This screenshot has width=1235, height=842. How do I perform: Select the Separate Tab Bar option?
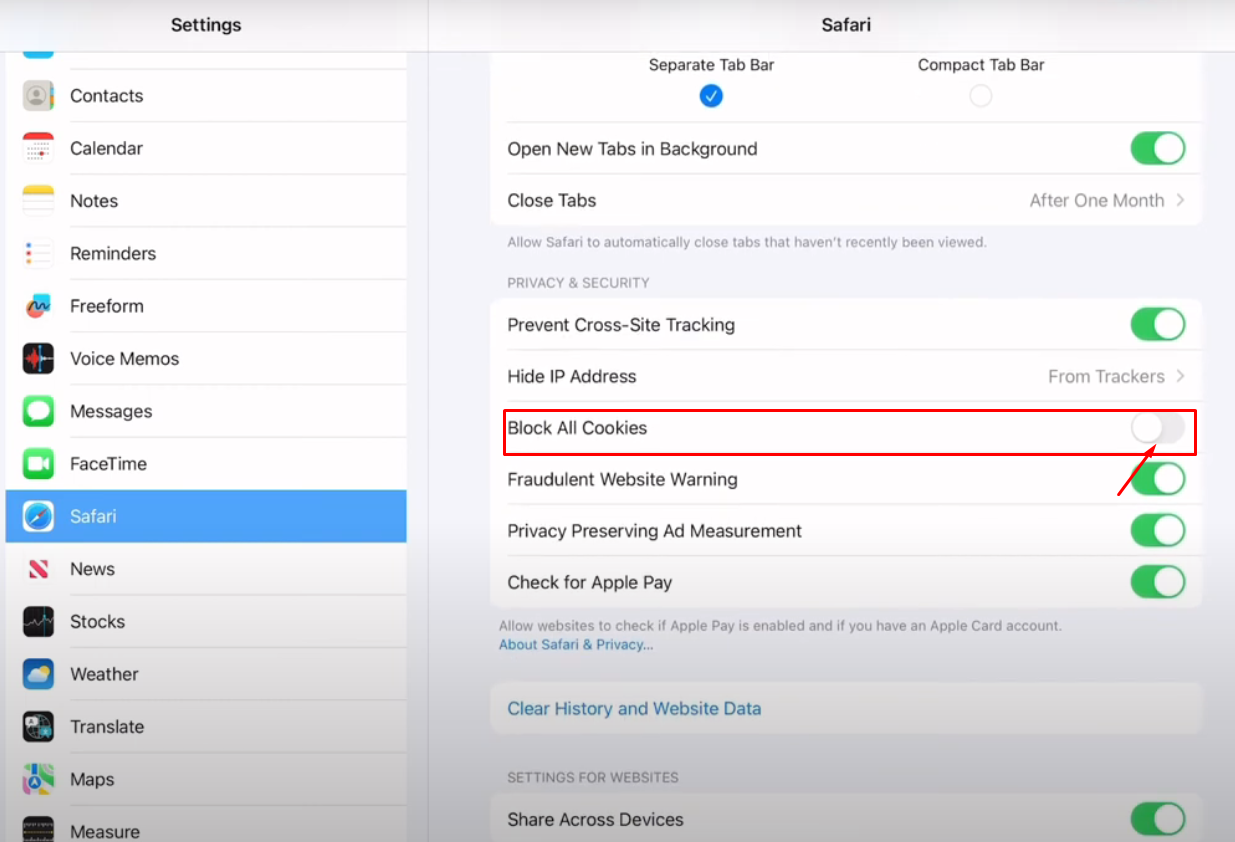coord(711,96)
